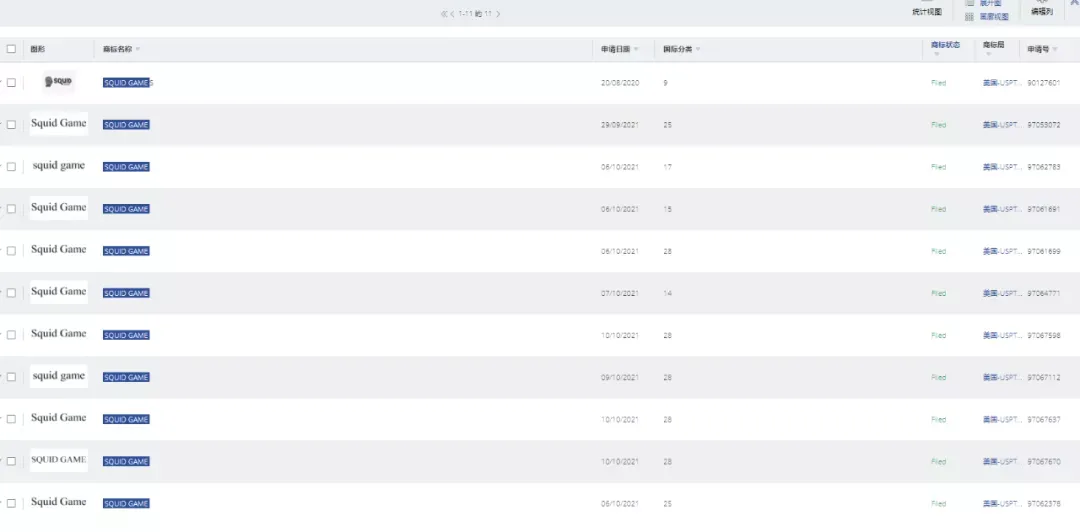The image size is (1080, 532).
Task: Click the date 07/10/2021
Action: pyautogui.click(x=620, y=293)
